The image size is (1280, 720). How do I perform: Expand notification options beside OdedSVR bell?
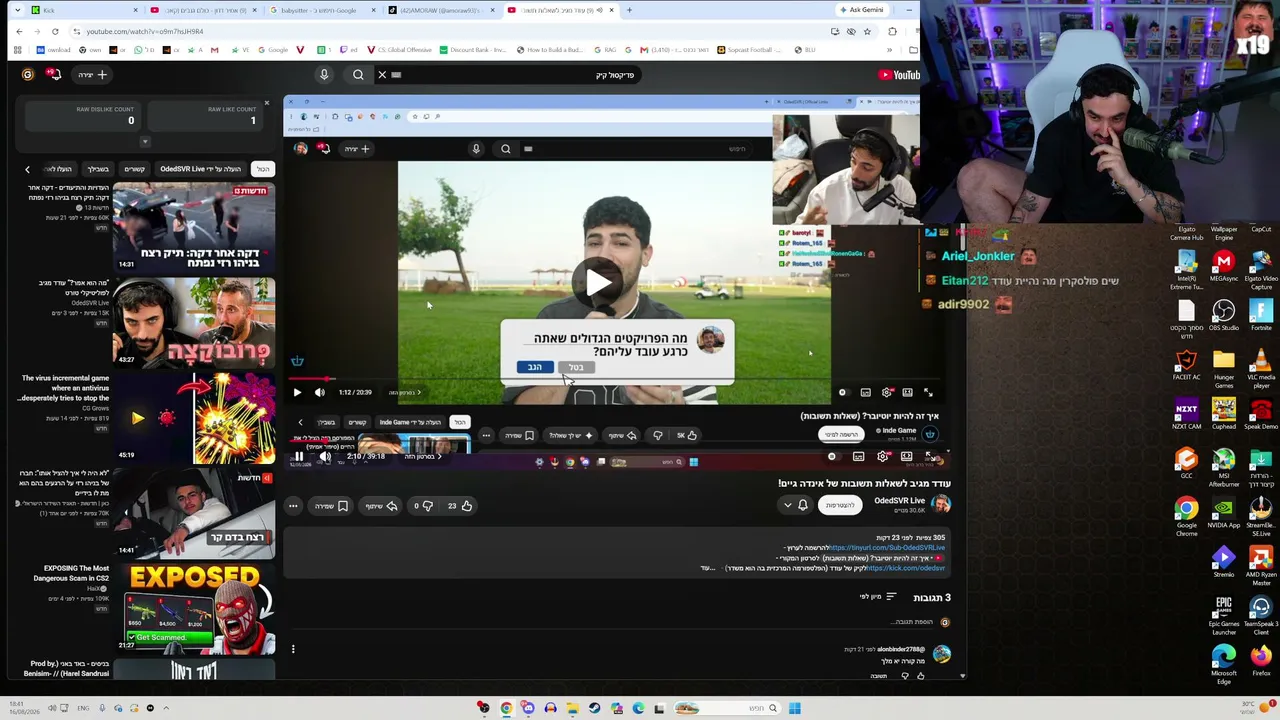pos(788,506)
